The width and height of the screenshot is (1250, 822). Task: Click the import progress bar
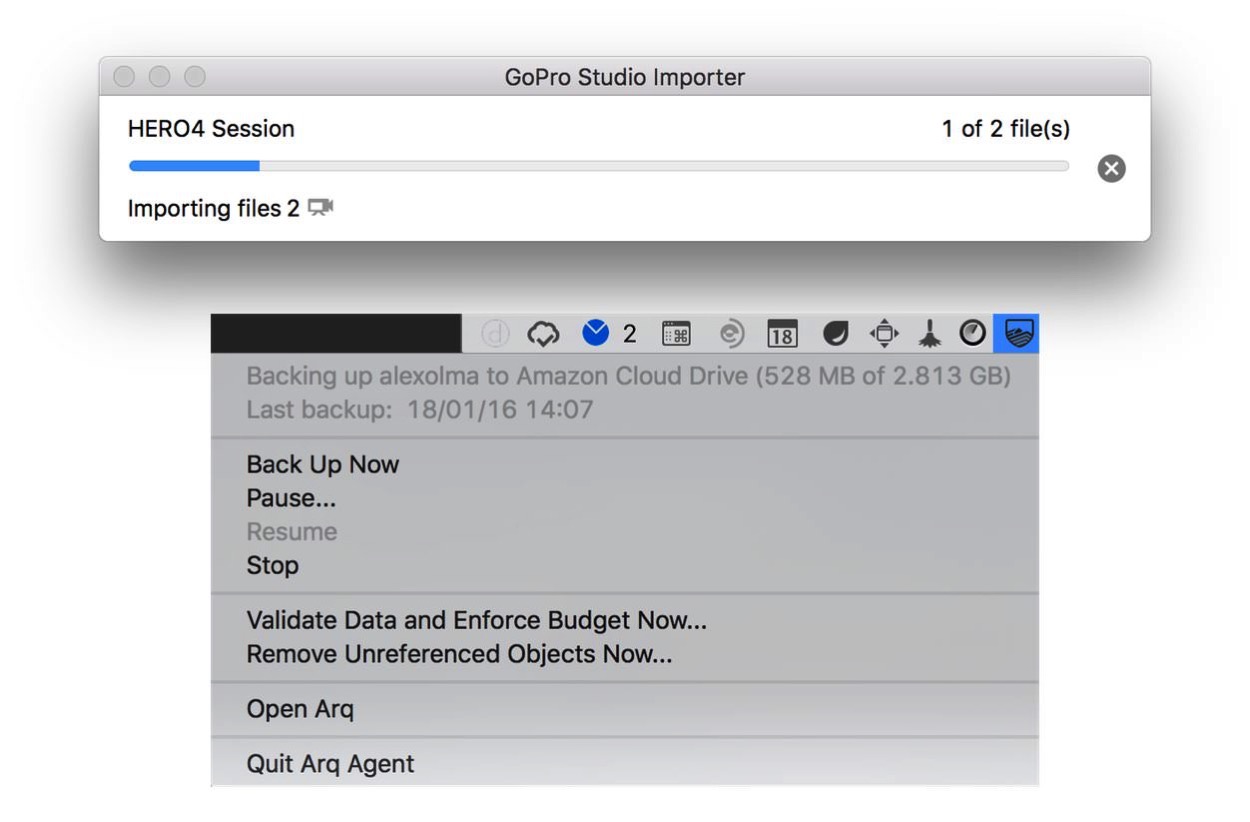[x=599, y=166]
